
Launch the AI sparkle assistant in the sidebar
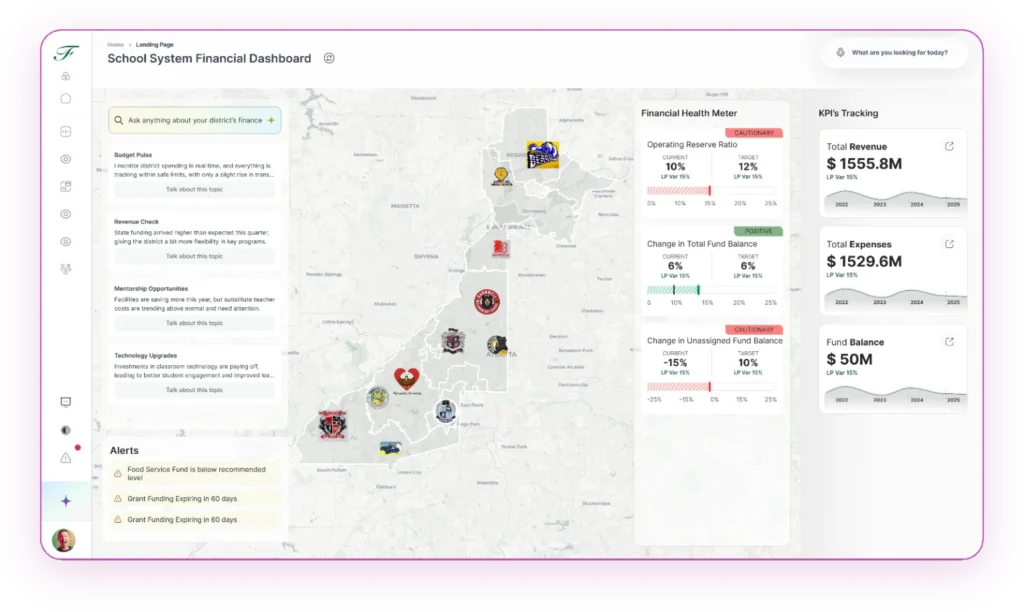66,501
